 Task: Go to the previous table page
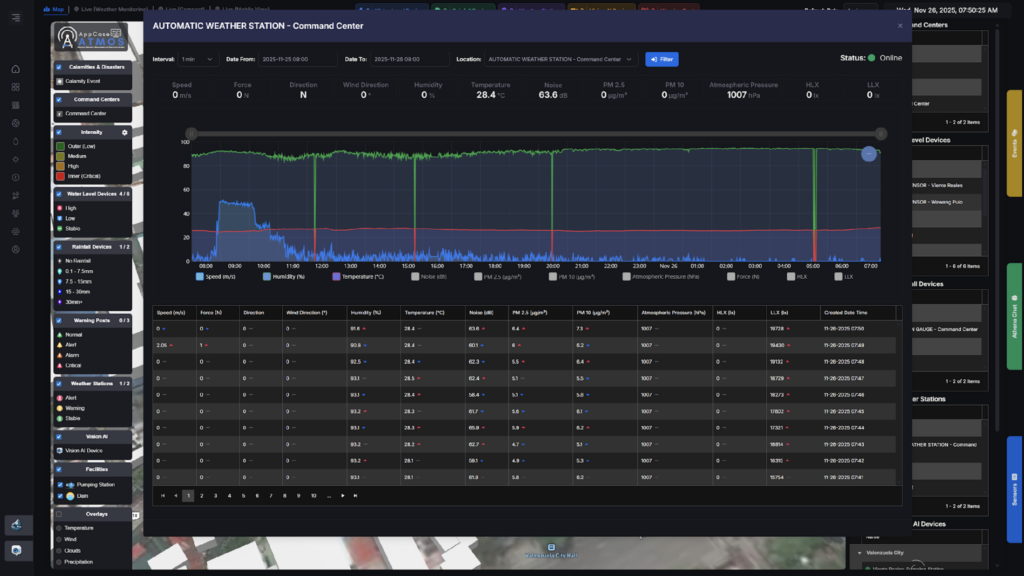point(176,496)
